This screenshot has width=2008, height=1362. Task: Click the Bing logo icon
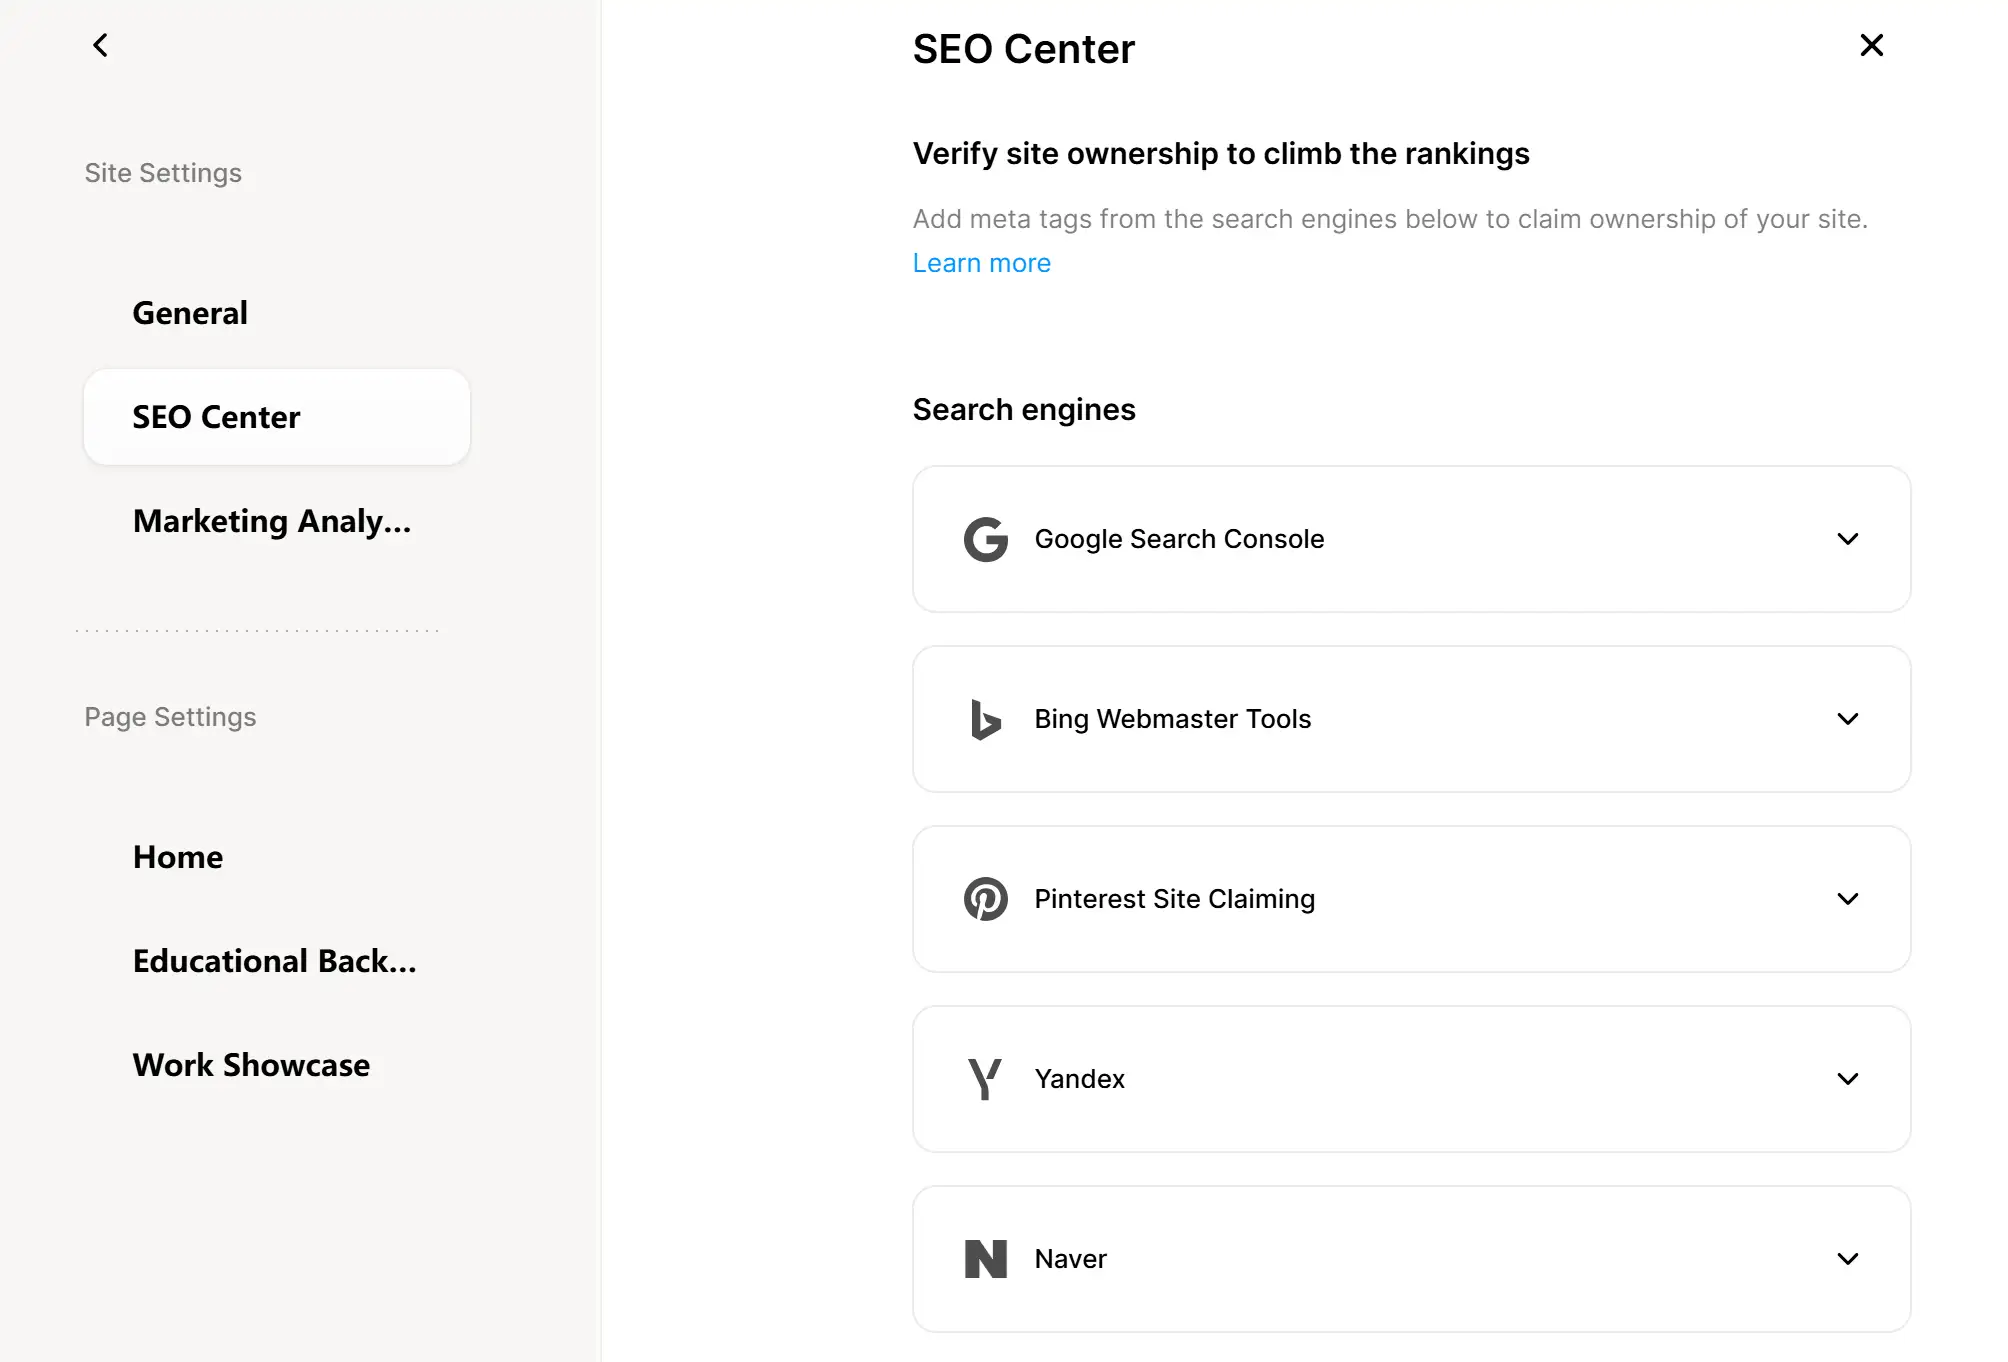pos(985,719)
